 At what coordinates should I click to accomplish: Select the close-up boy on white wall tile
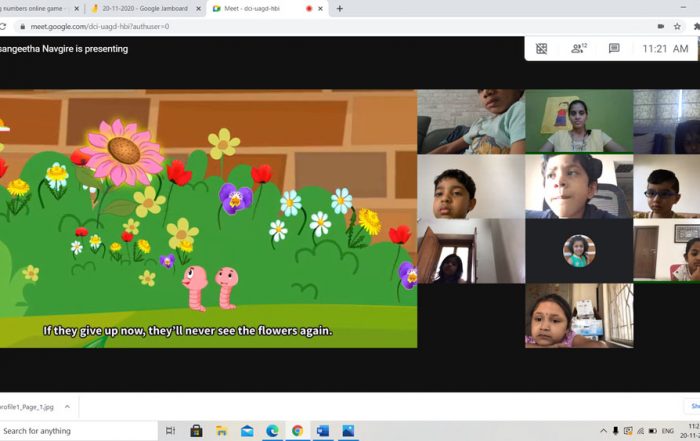[x=471, y=186]
